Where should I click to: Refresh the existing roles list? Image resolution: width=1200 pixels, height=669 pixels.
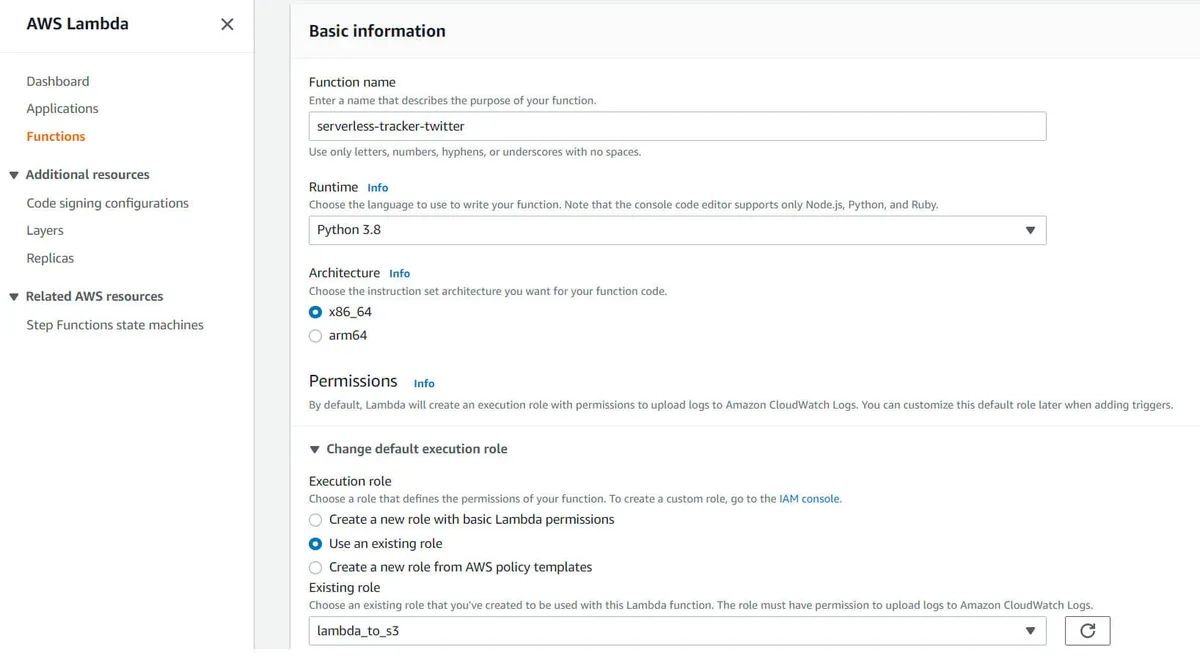click(x=1087, y=631)
